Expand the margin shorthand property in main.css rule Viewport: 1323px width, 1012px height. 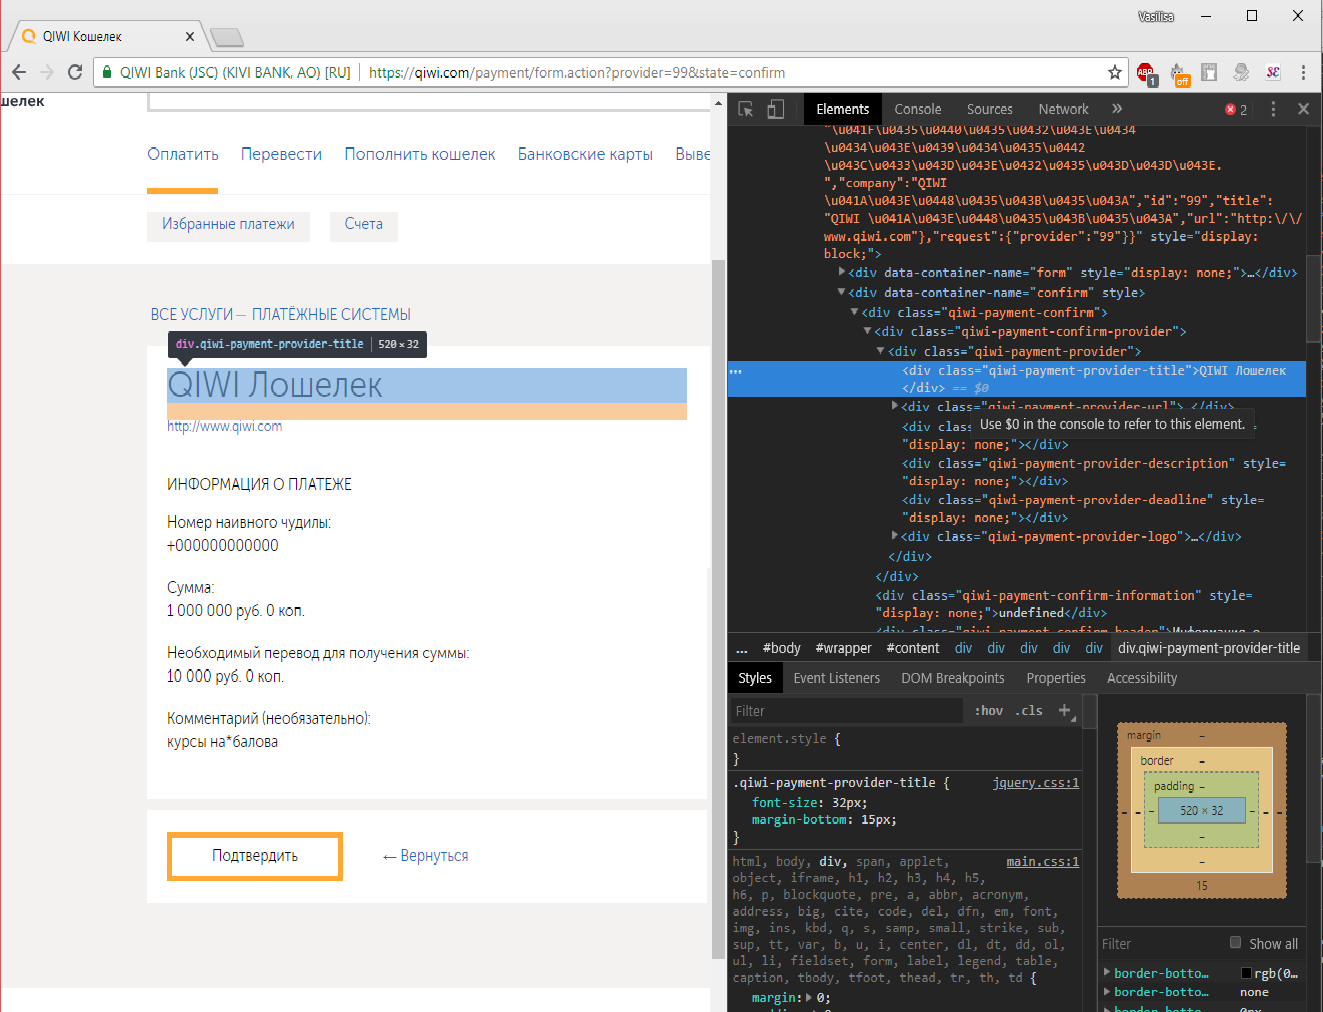click(809, 997)
